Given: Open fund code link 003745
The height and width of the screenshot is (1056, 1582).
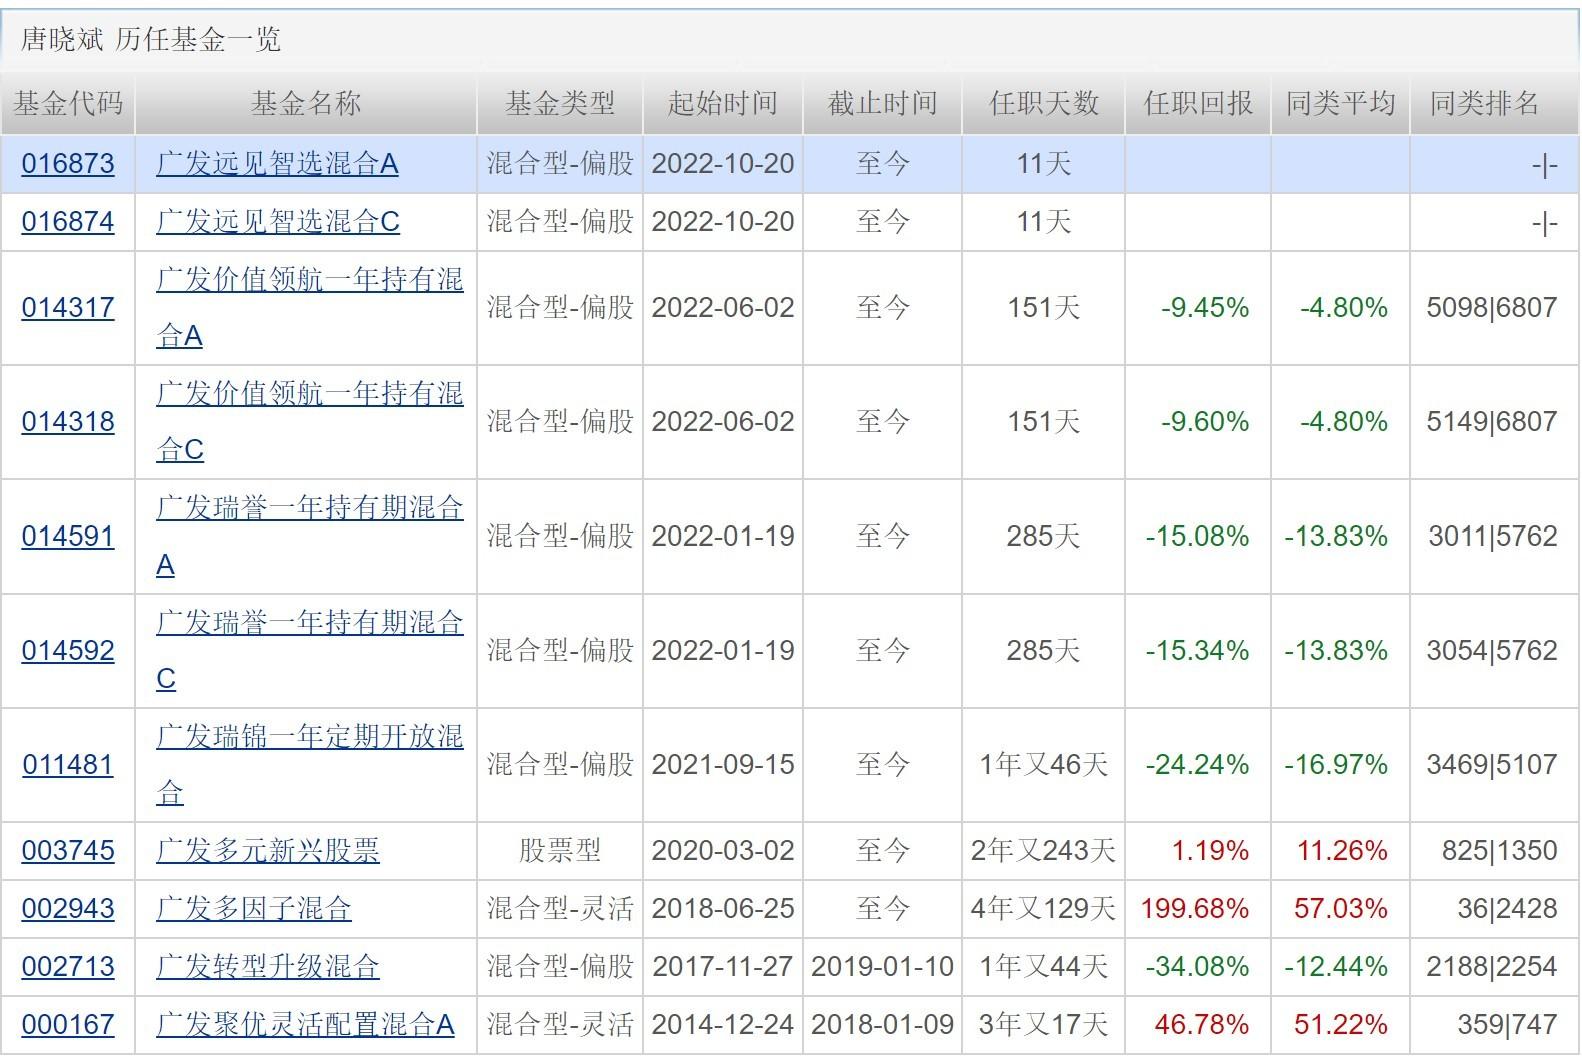Looking at the screenshot, I should tap(68, 851).
